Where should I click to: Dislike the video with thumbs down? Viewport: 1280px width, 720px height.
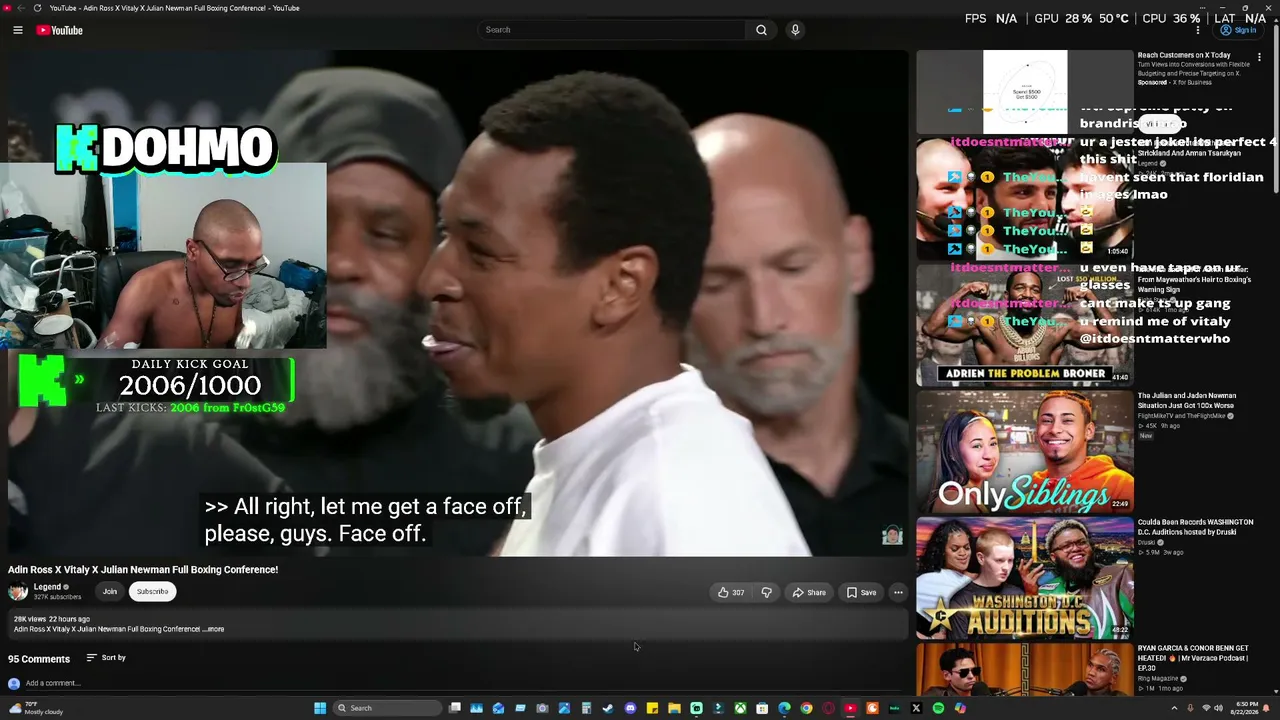(x=766, y=593)
